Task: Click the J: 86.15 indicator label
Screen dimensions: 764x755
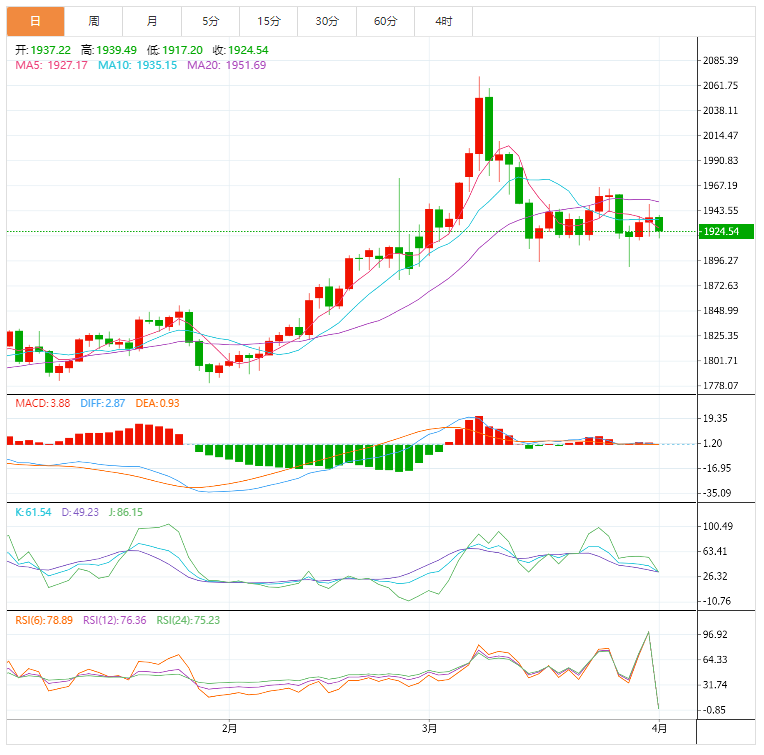Action: (126, 512)
